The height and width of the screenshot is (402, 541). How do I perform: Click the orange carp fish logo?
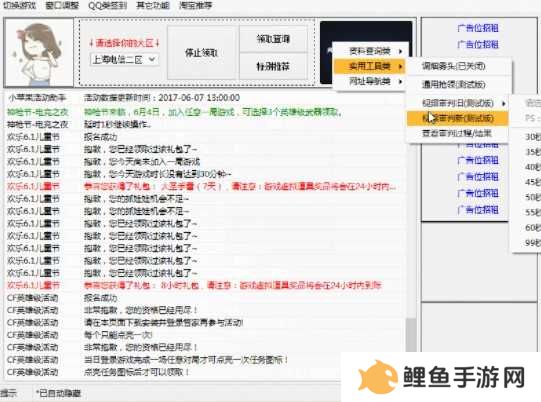tap(377, 377)
